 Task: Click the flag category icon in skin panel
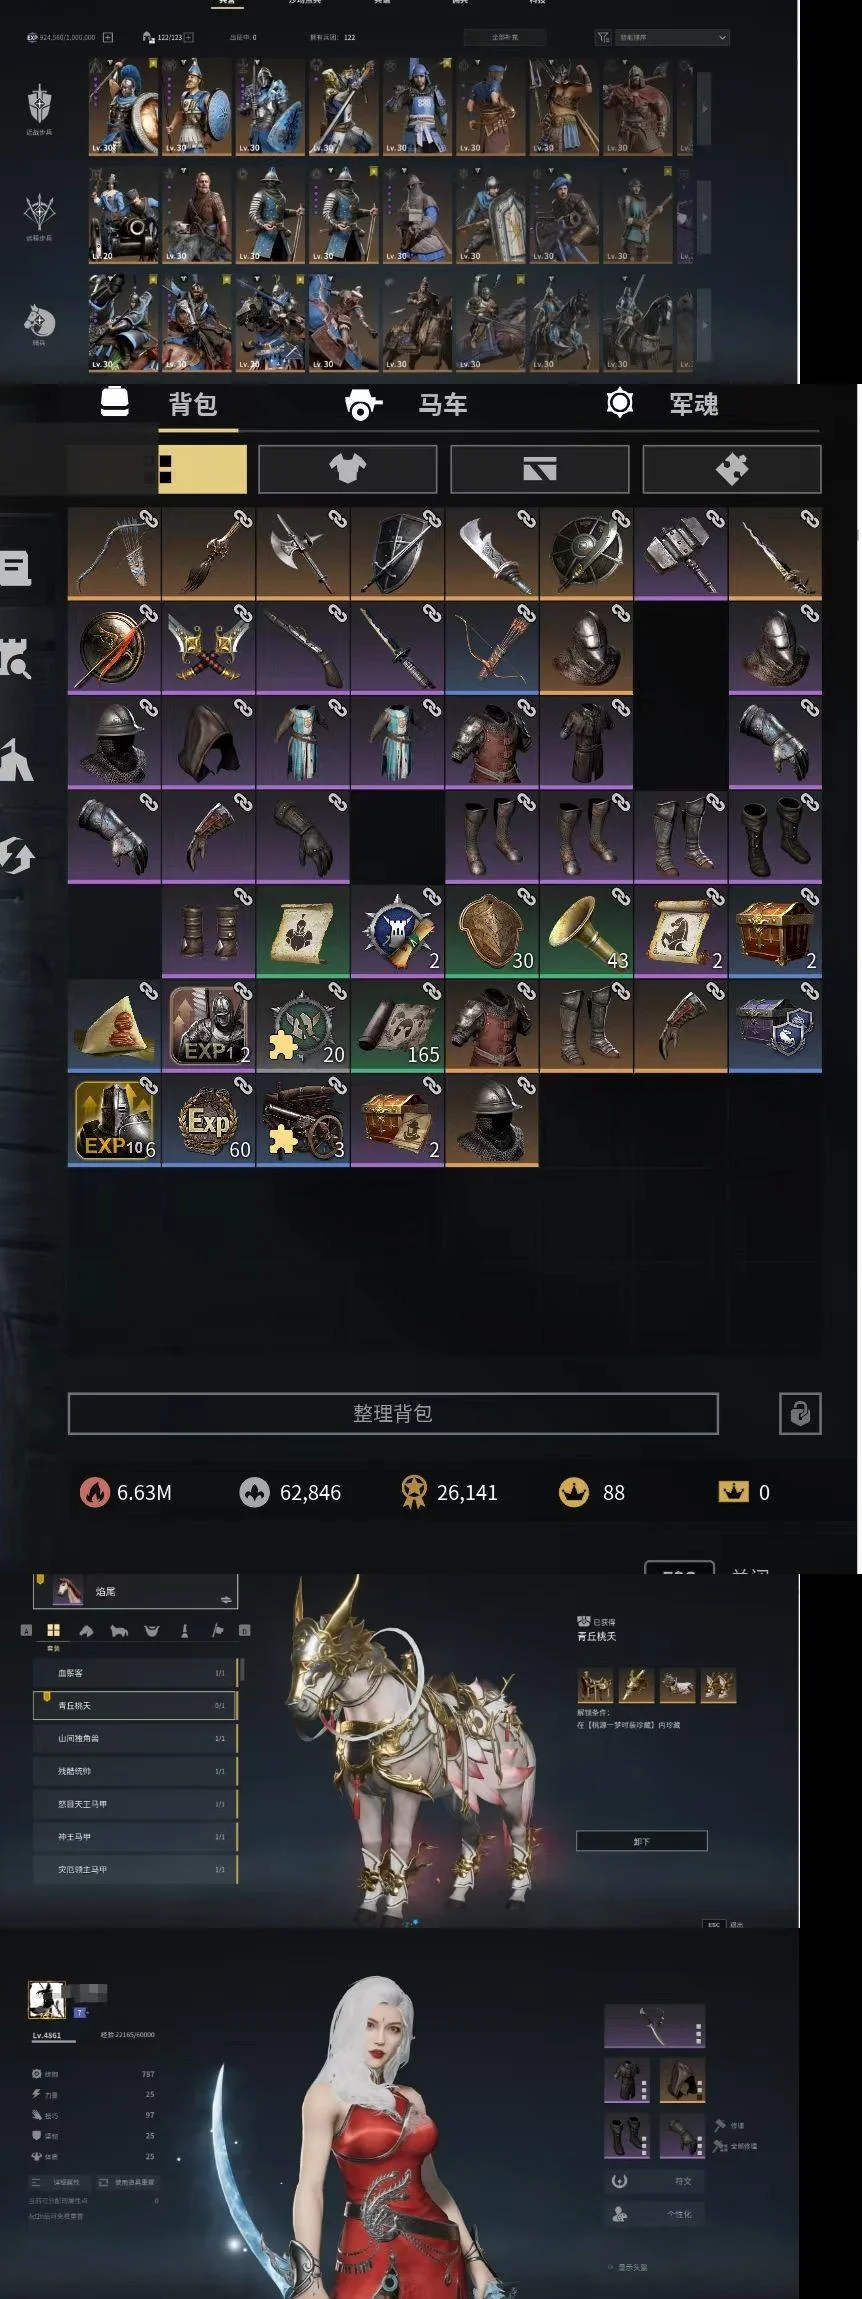tap(217, 1631)
